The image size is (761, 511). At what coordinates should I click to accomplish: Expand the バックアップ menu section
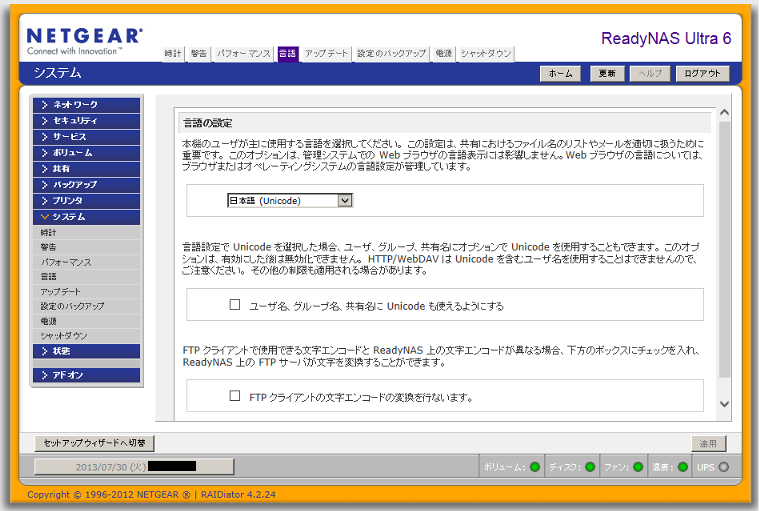[x=86, y=185]
